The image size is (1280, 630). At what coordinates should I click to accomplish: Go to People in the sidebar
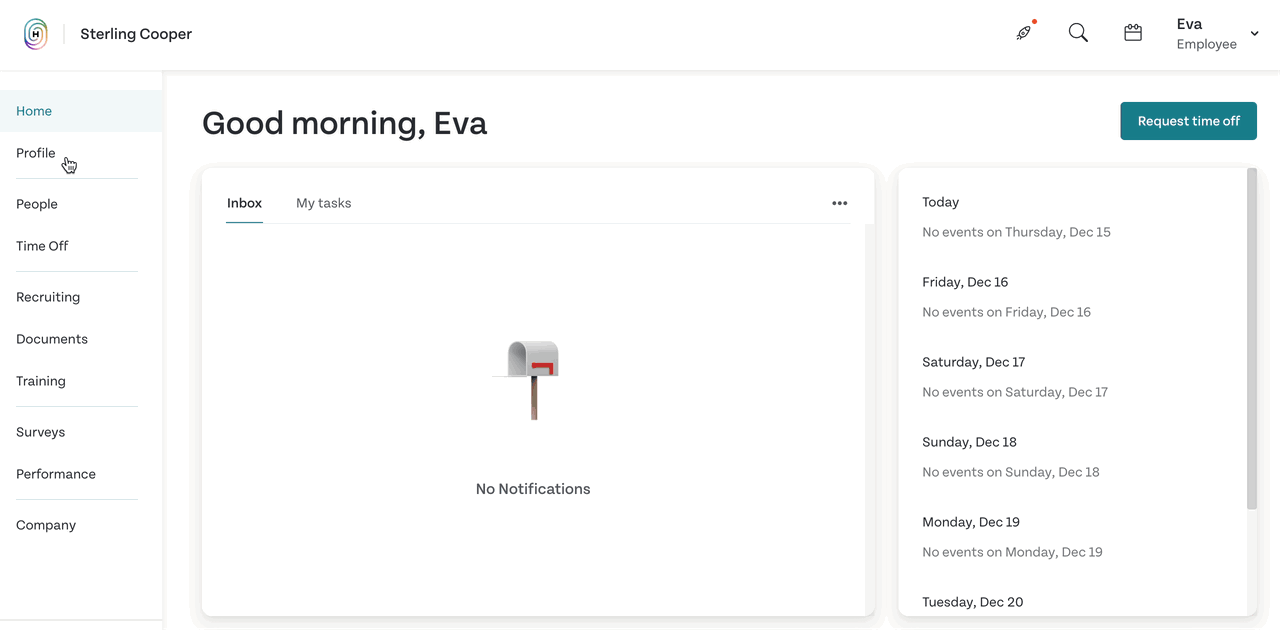coord(37,204)
